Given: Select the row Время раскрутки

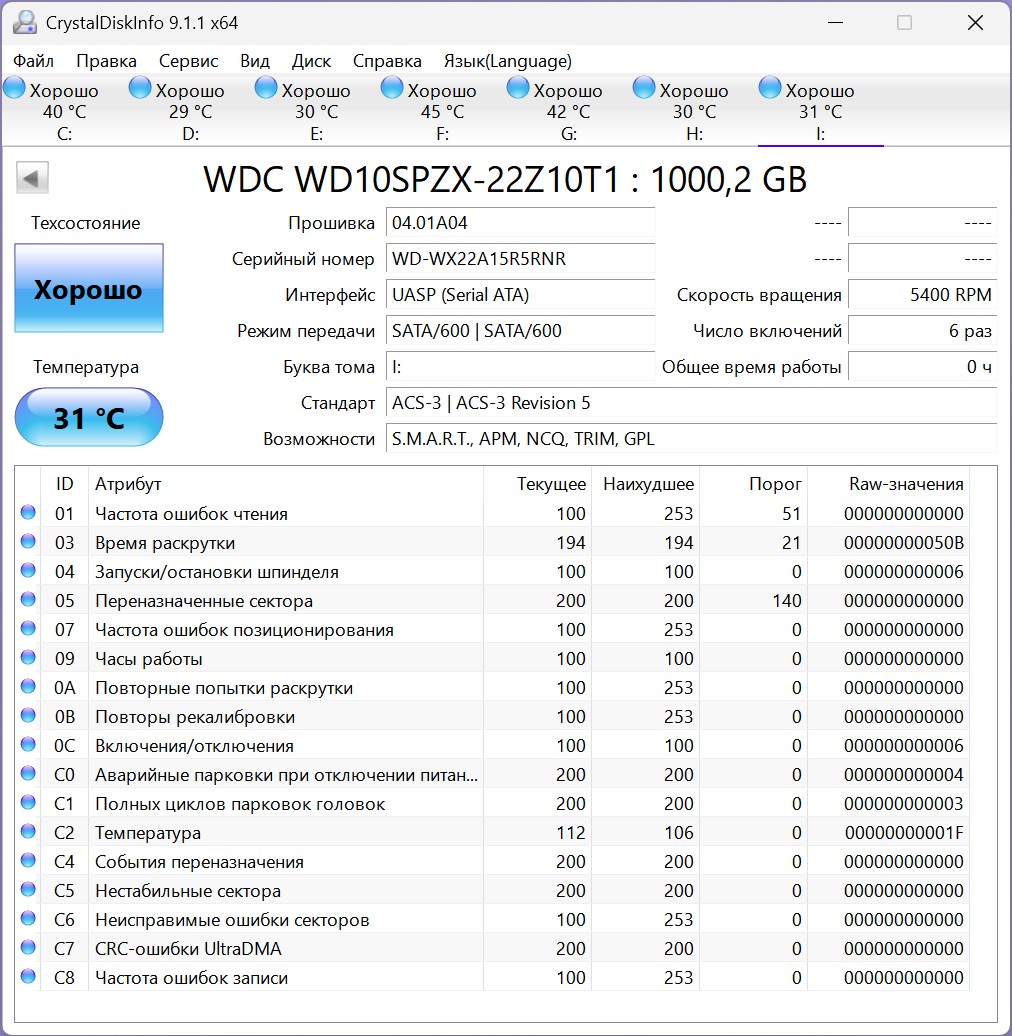Looking at the screenshot, I should [492, 542].
